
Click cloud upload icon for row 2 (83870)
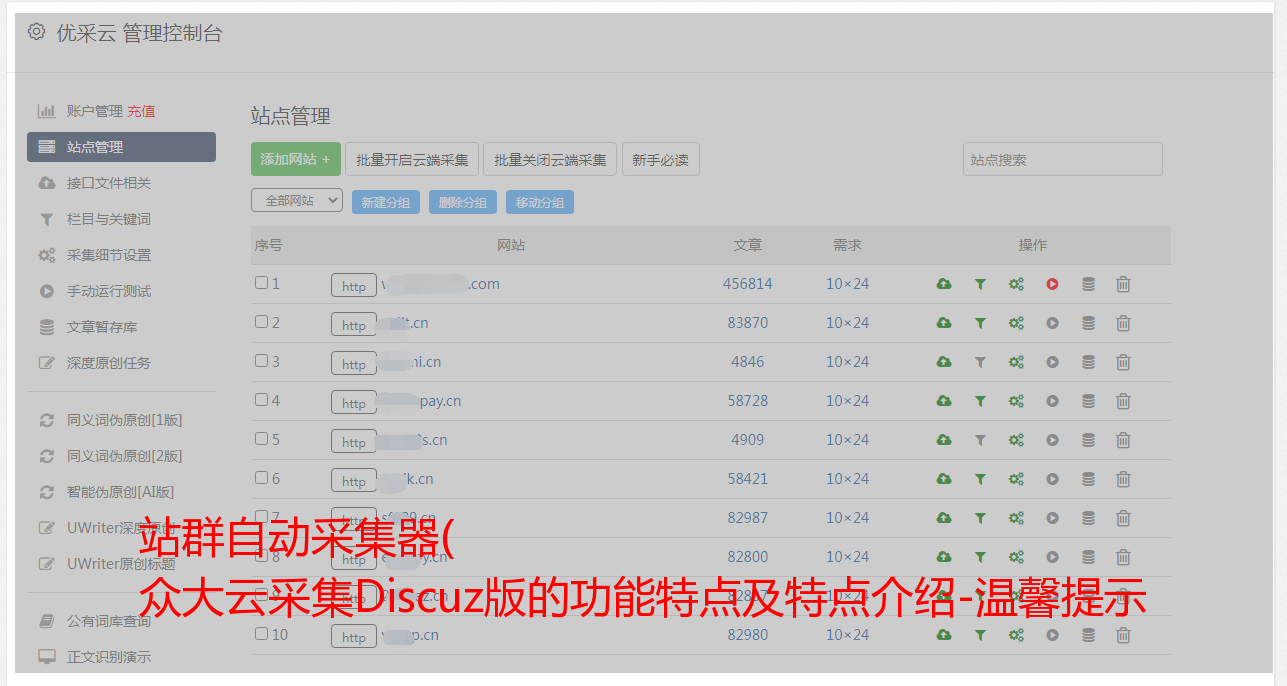943,323
